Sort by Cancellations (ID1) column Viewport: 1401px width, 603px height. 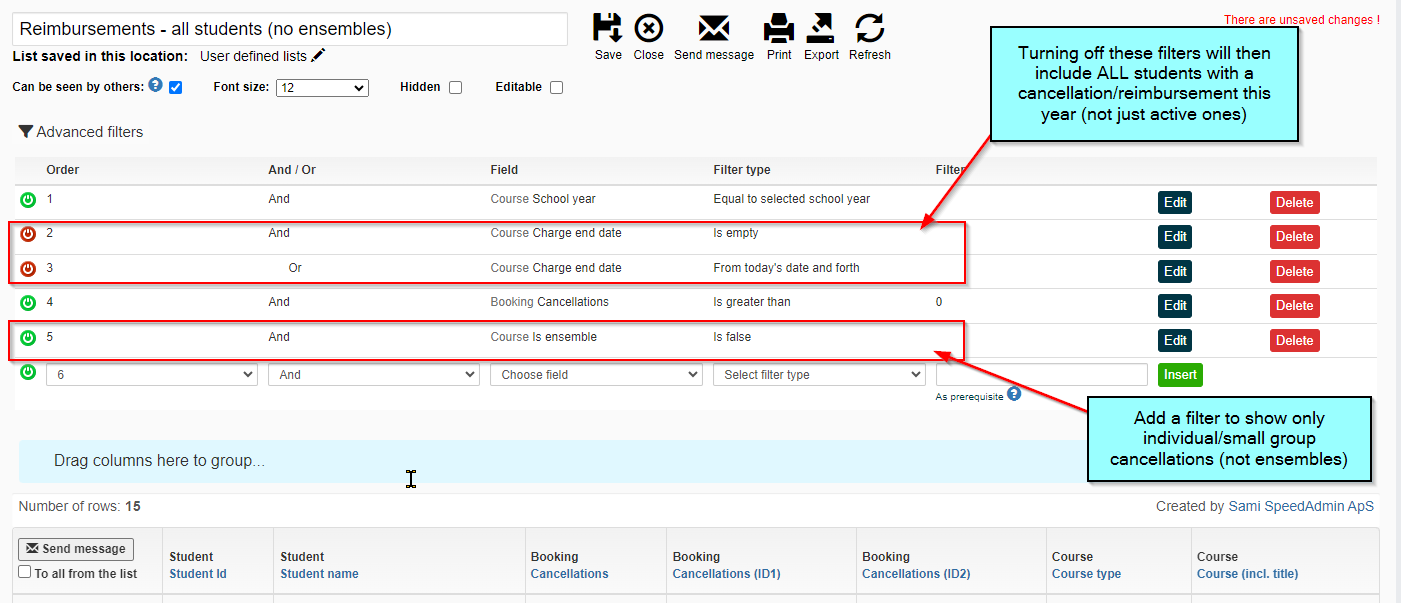[x=726, y=574]
